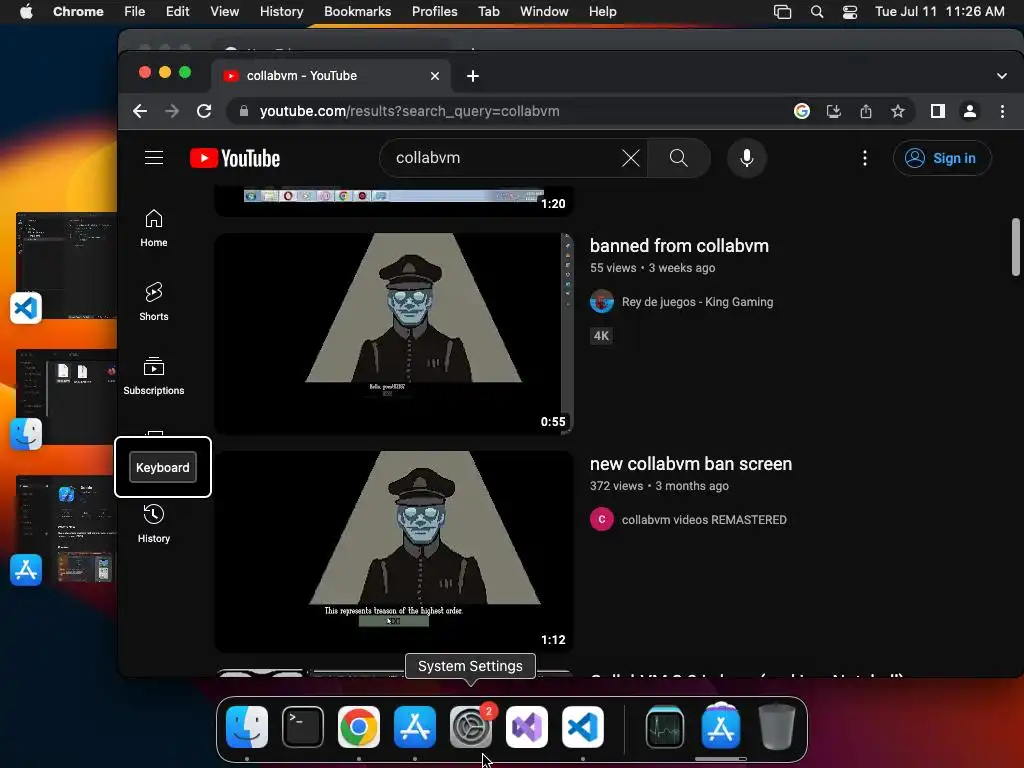
Task: Play the 0:55 banned from collabvm thumbnail
Action: pos(394,333)
